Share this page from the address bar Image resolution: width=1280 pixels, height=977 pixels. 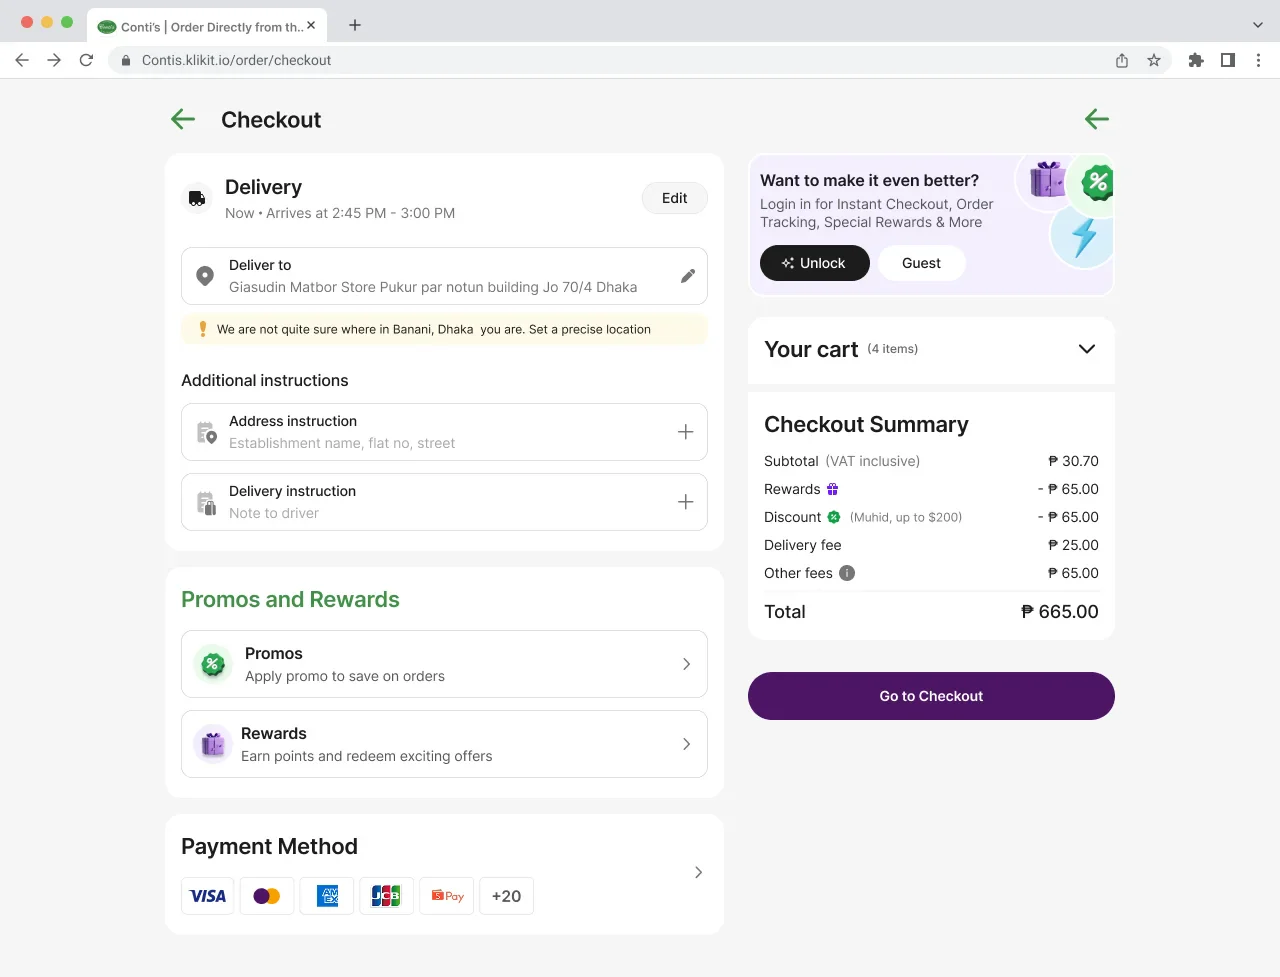[1122, 60]
